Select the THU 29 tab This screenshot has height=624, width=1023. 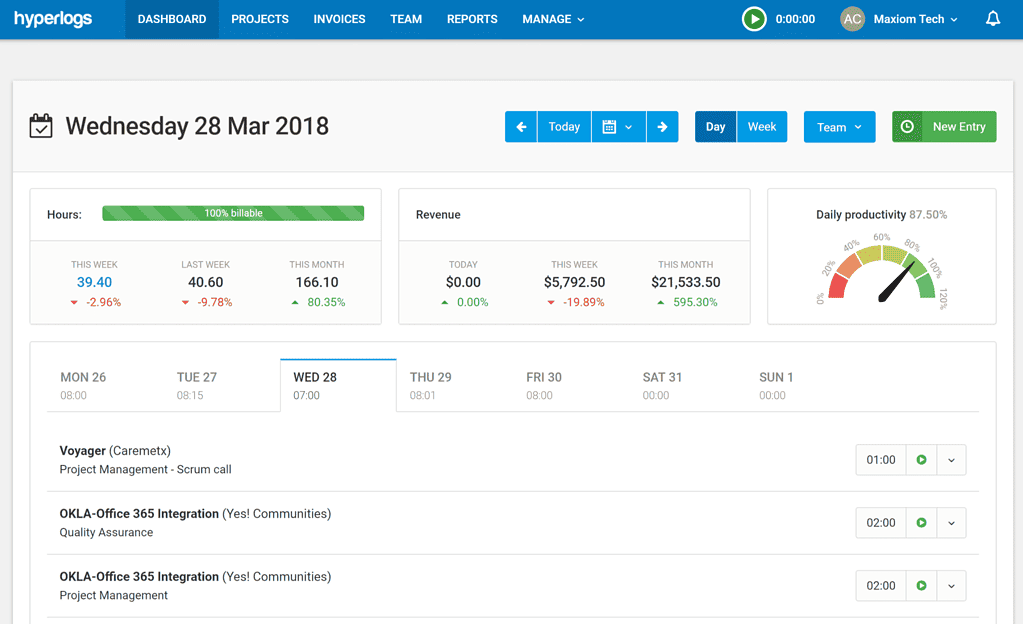431,385
